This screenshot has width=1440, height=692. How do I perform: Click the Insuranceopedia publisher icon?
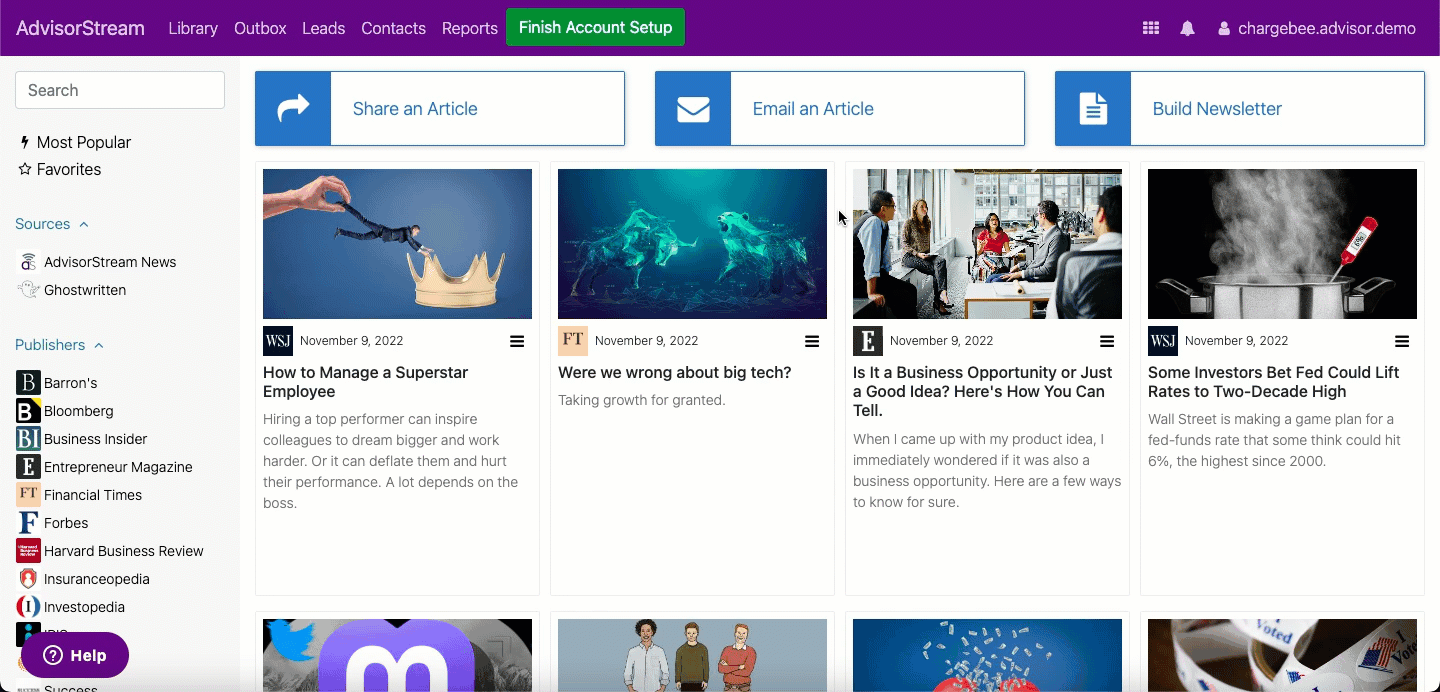(28, 578)
